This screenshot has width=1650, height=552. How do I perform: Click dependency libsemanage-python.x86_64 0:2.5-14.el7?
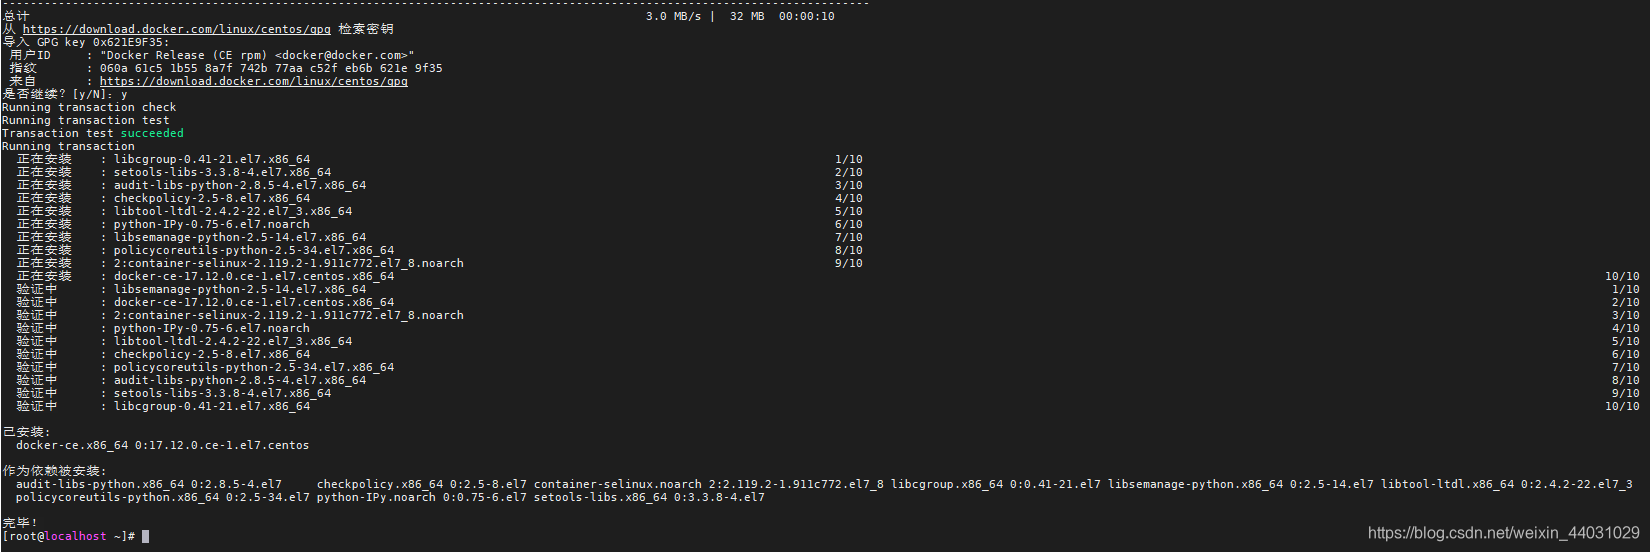[x=1241, y=484]
